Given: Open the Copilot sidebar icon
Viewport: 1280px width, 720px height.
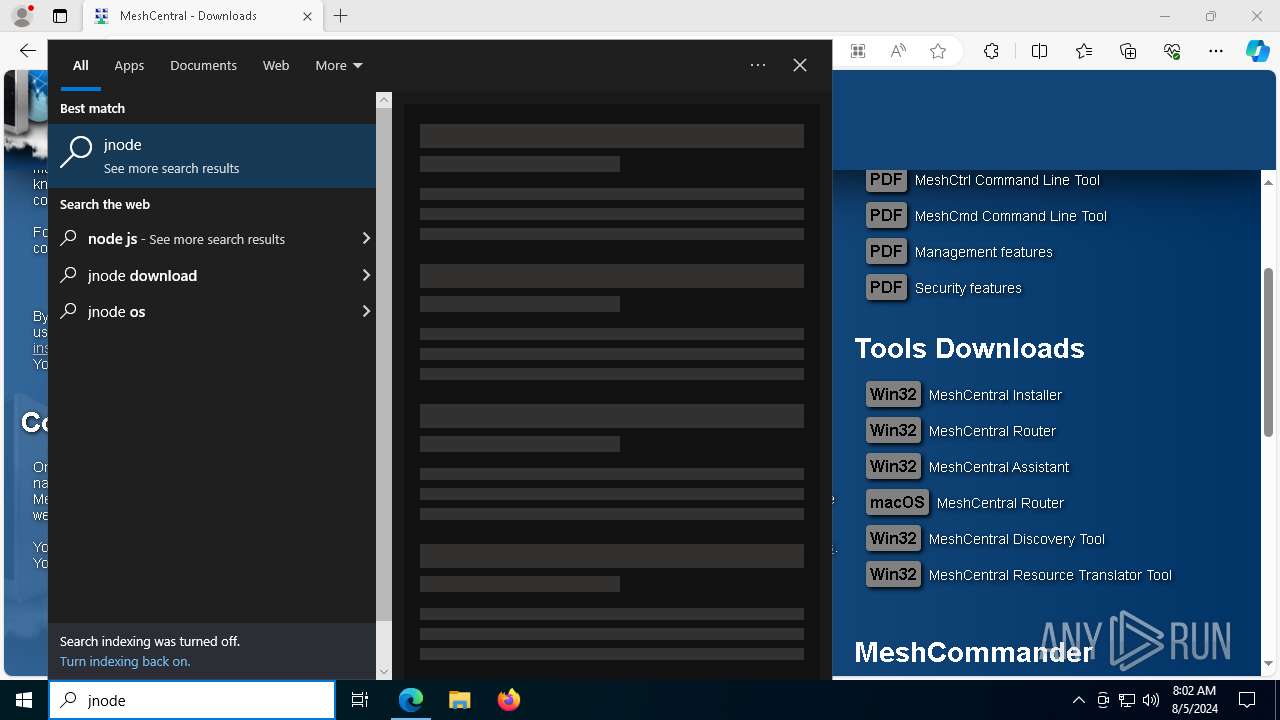Looking at the screenshot, I should coord(1257,51).
